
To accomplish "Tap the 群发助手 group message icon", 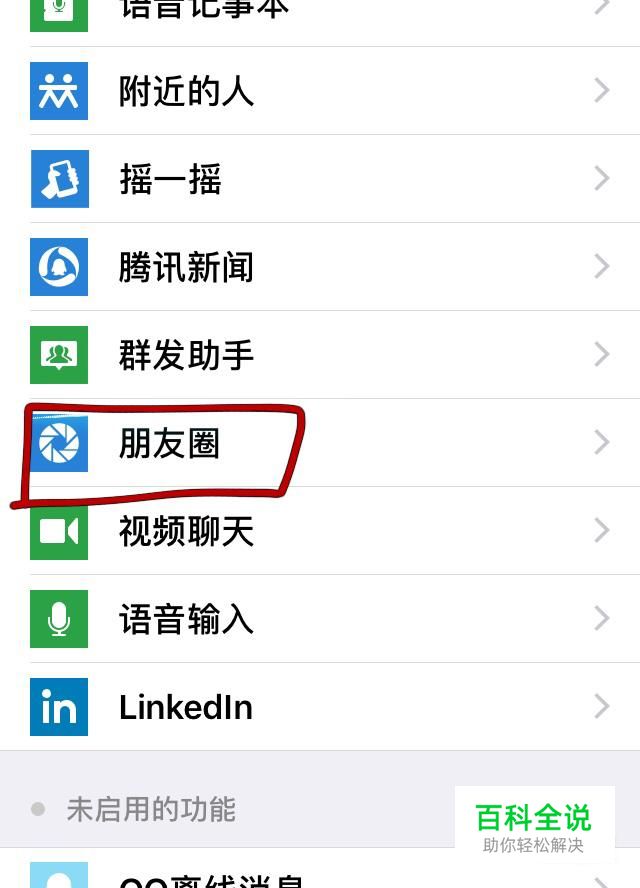I will point(59,355).
